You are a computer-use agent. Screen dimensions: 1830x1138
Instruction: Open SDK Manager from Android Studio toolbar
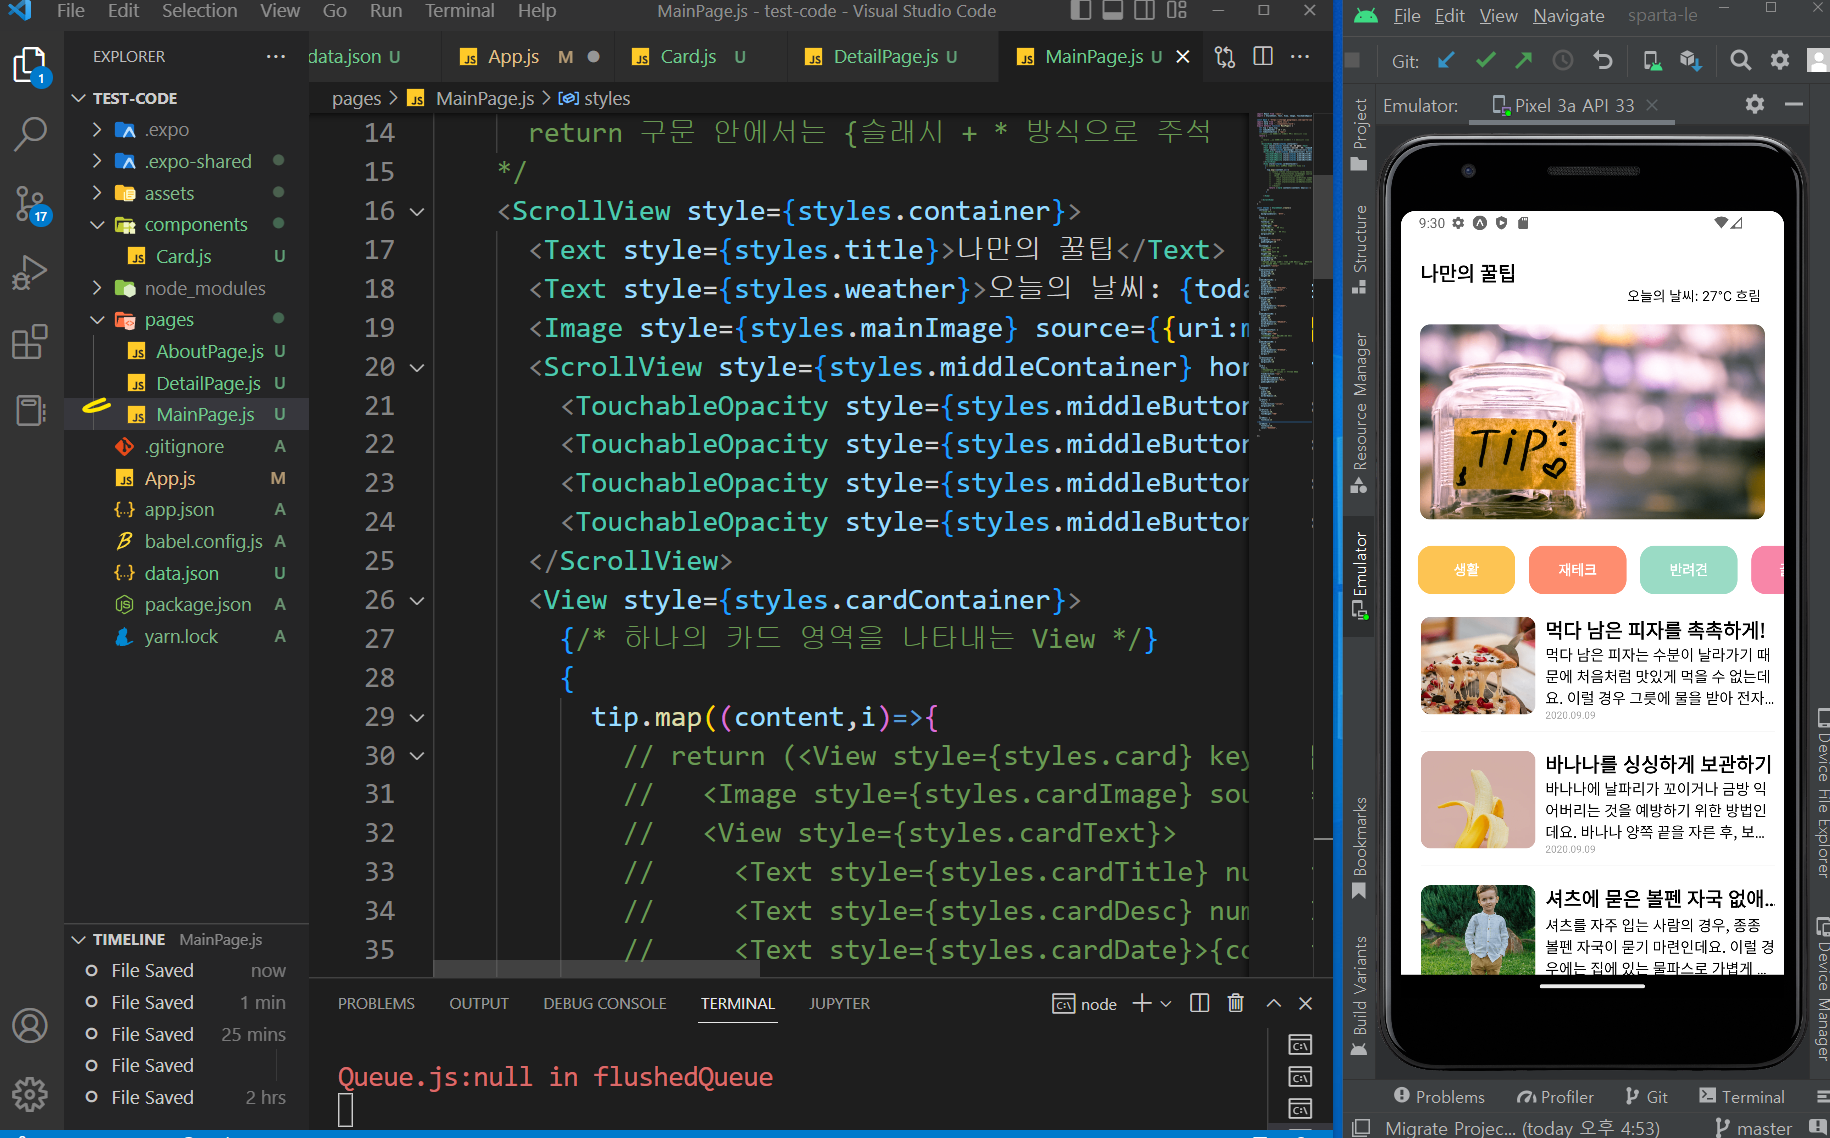(x=1691, y=61)
